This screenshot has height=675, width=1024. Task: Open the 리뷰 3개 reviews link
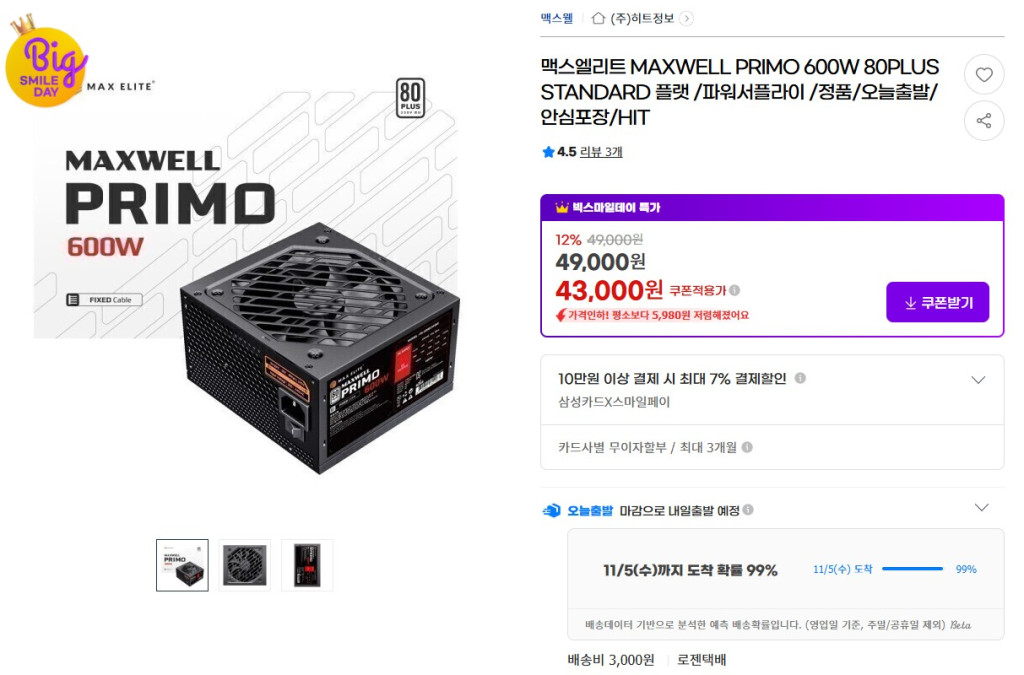coord(601,152)
